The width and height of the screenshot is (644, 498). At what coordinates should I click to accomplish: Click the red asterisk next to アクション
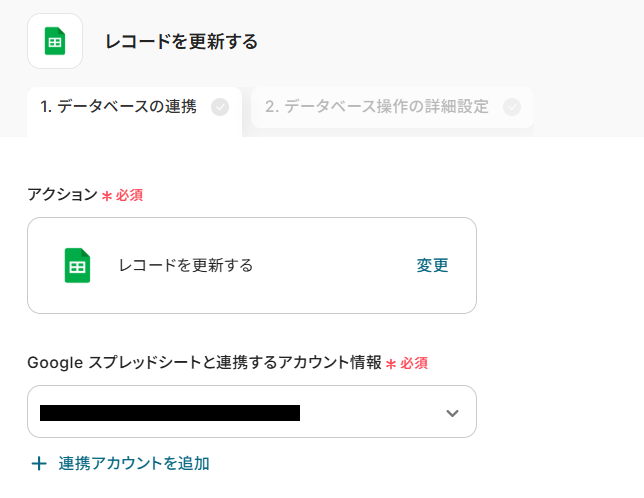[x=107, y=196]
